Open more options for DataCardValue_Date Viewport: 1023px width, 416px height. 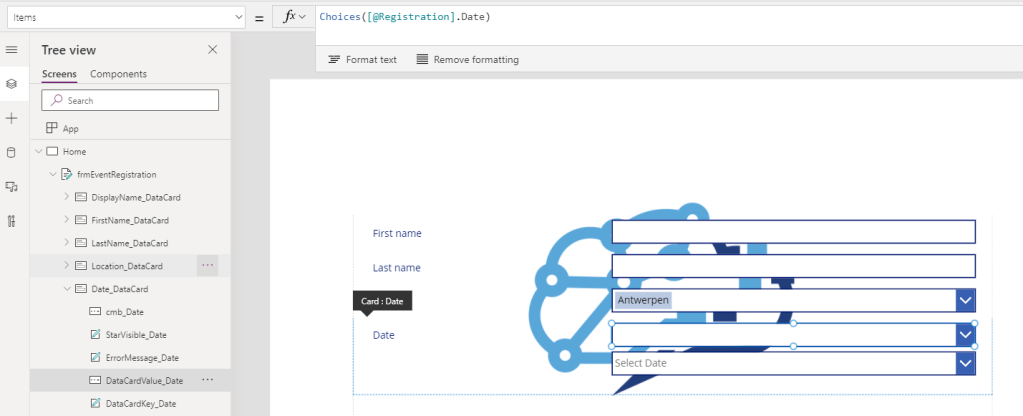click(x=207, y=380)
